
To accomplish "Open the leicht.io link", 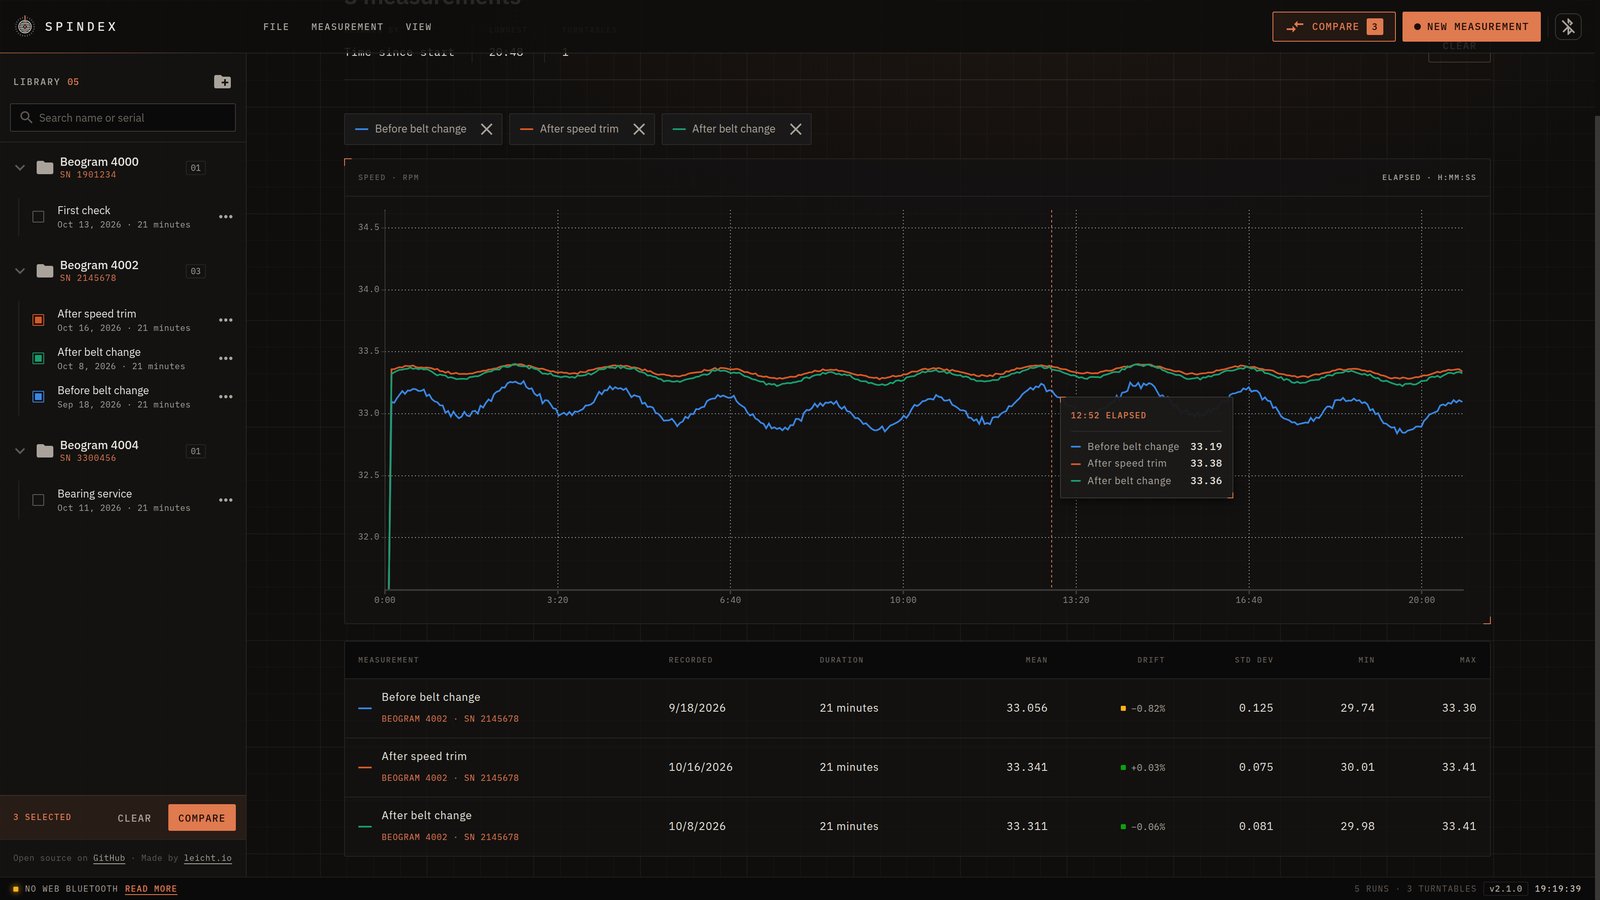I will (208, 858).
